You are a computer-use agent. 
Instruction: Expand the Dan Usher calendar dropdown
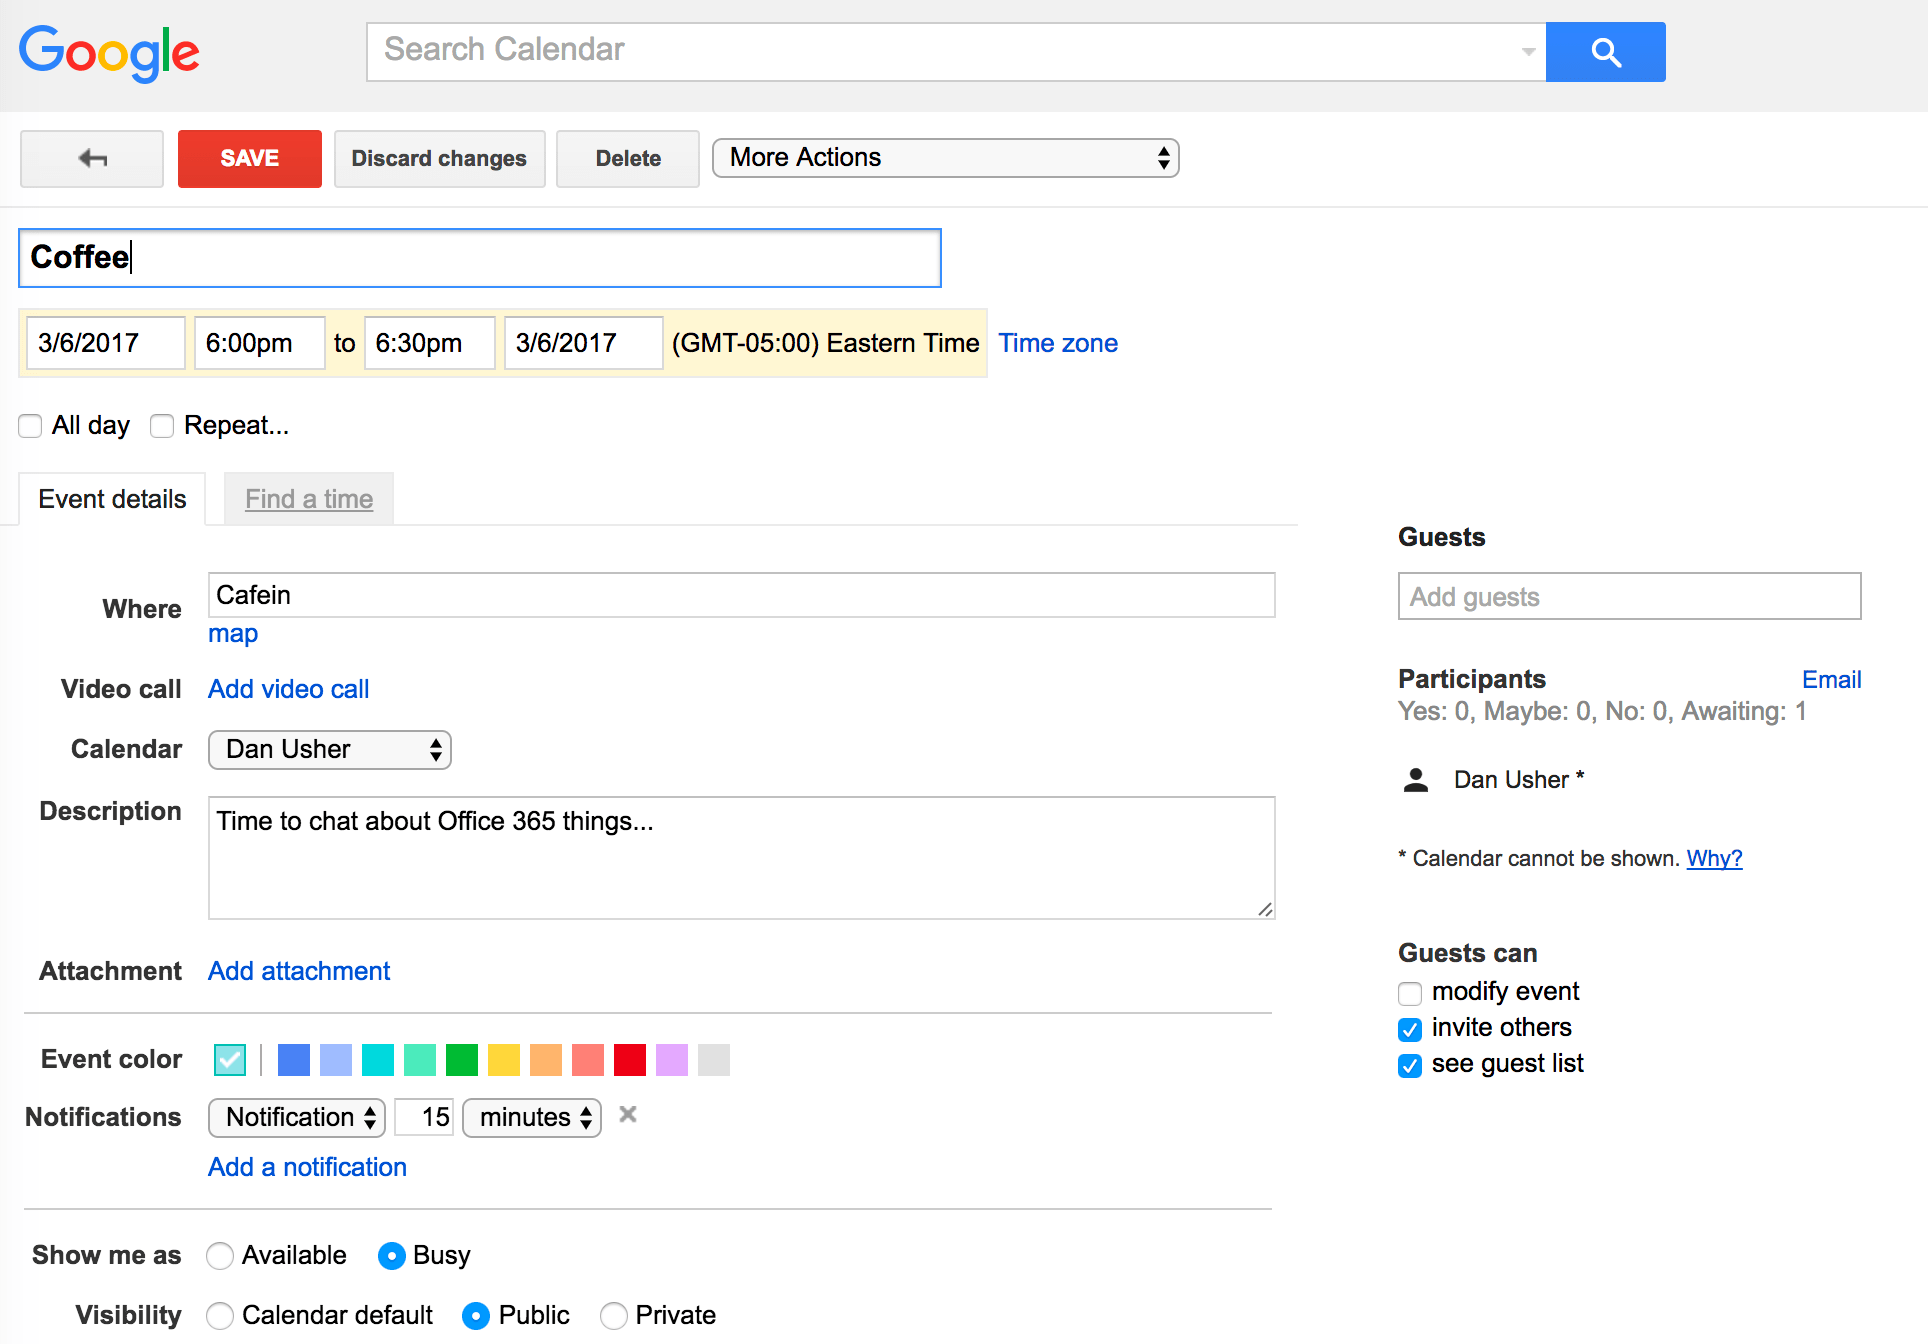[x=329, y=750]
